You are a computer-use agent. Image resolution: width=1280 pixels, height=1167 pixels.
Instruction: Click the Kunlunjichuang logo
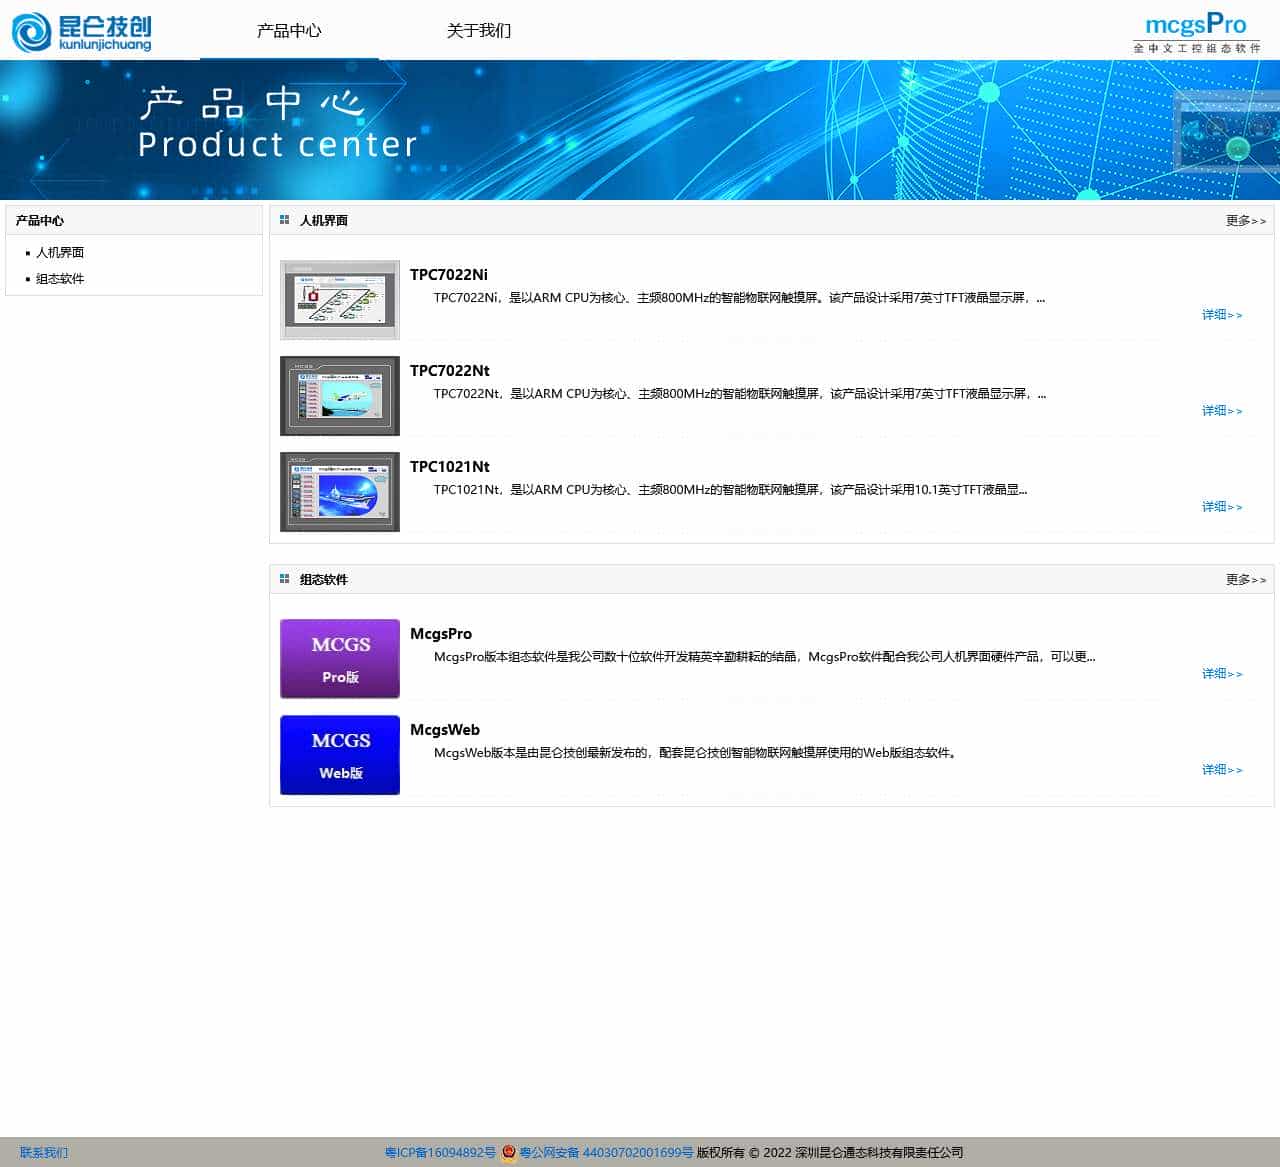[x=82, y=31]
